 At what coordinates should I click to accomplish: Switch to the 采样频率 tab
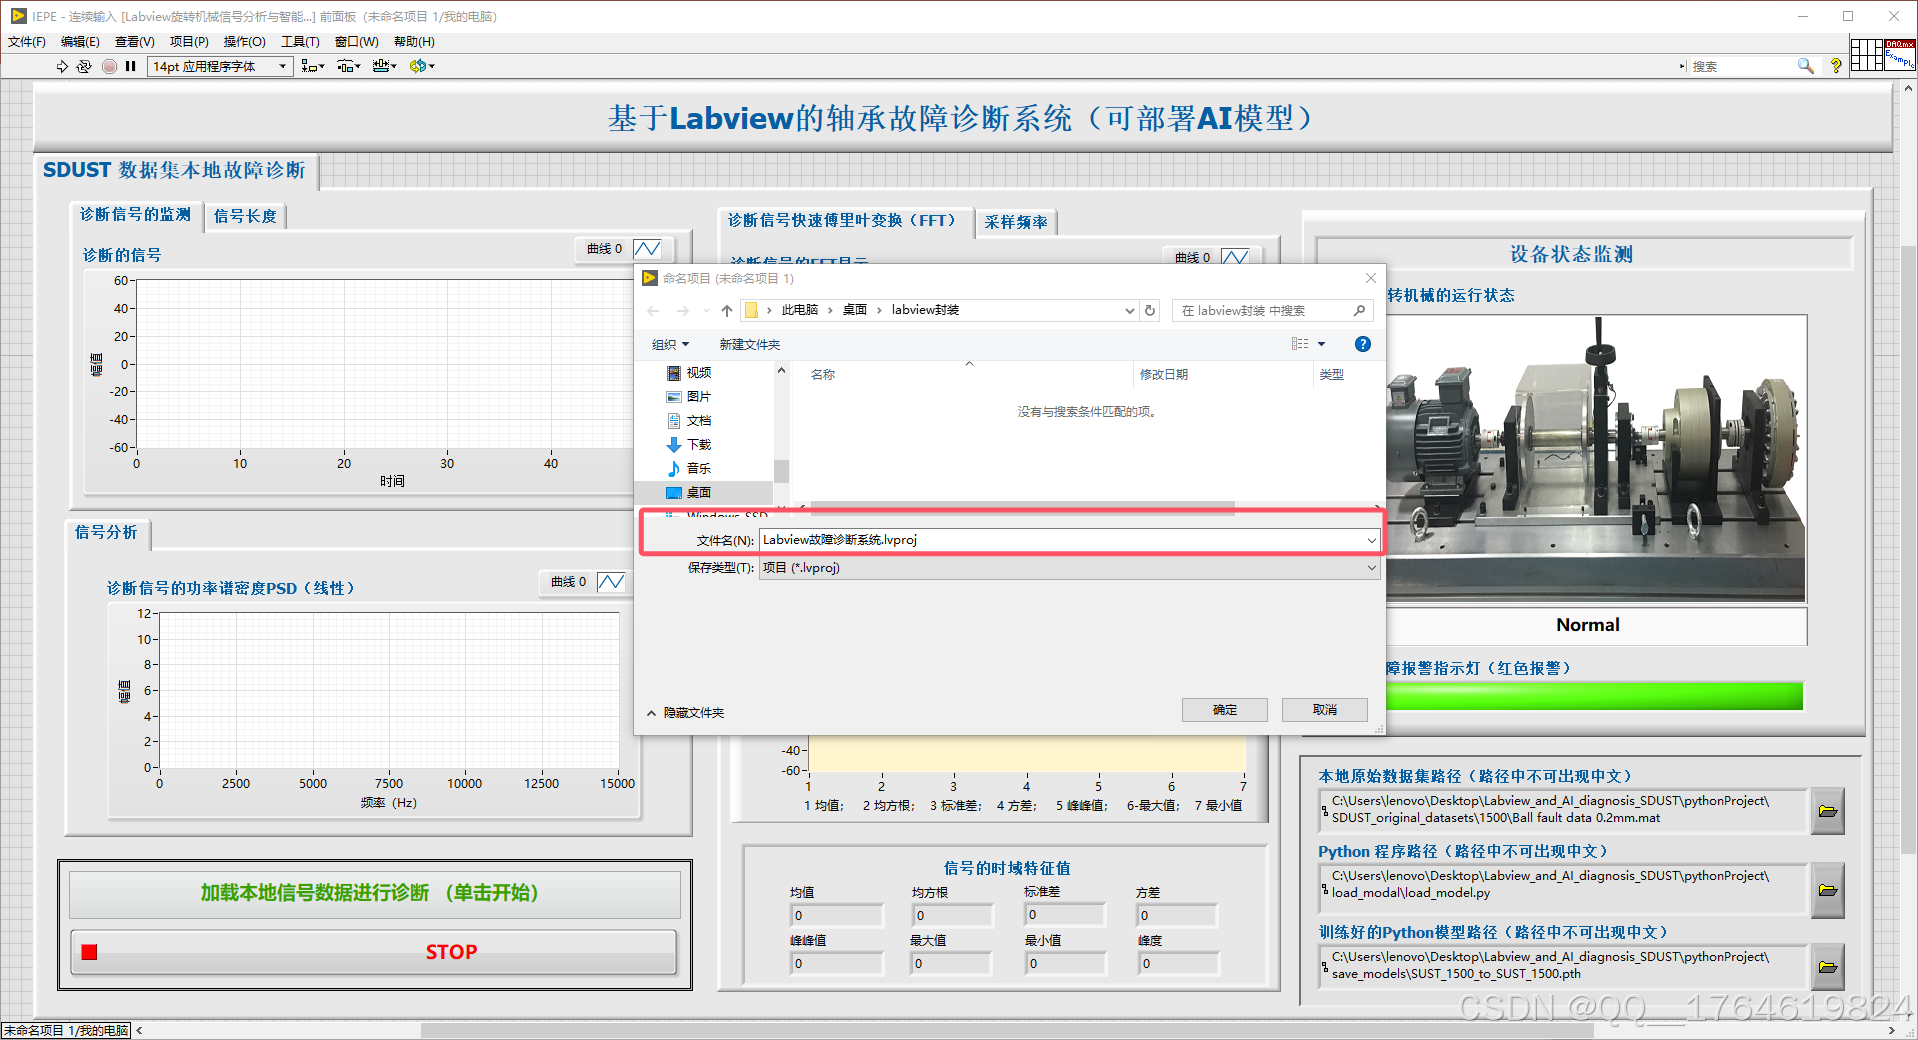pos(1016,222)
